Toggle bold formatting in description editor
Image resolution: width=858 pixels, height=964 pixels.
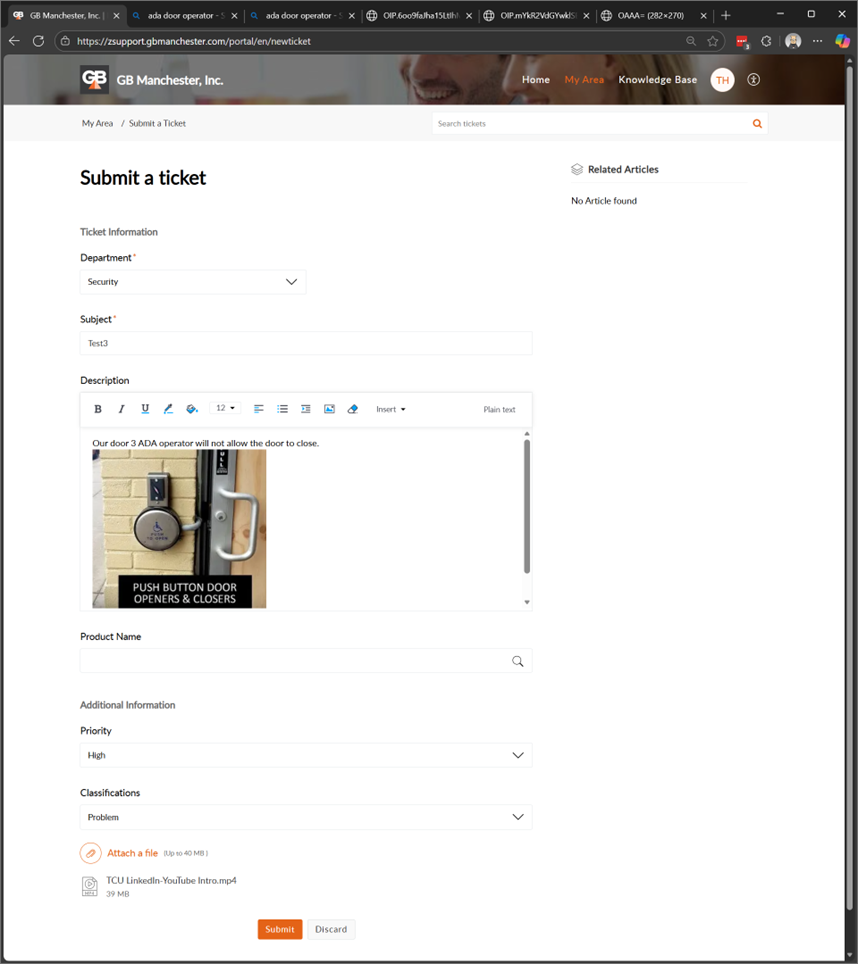[98, 409]
